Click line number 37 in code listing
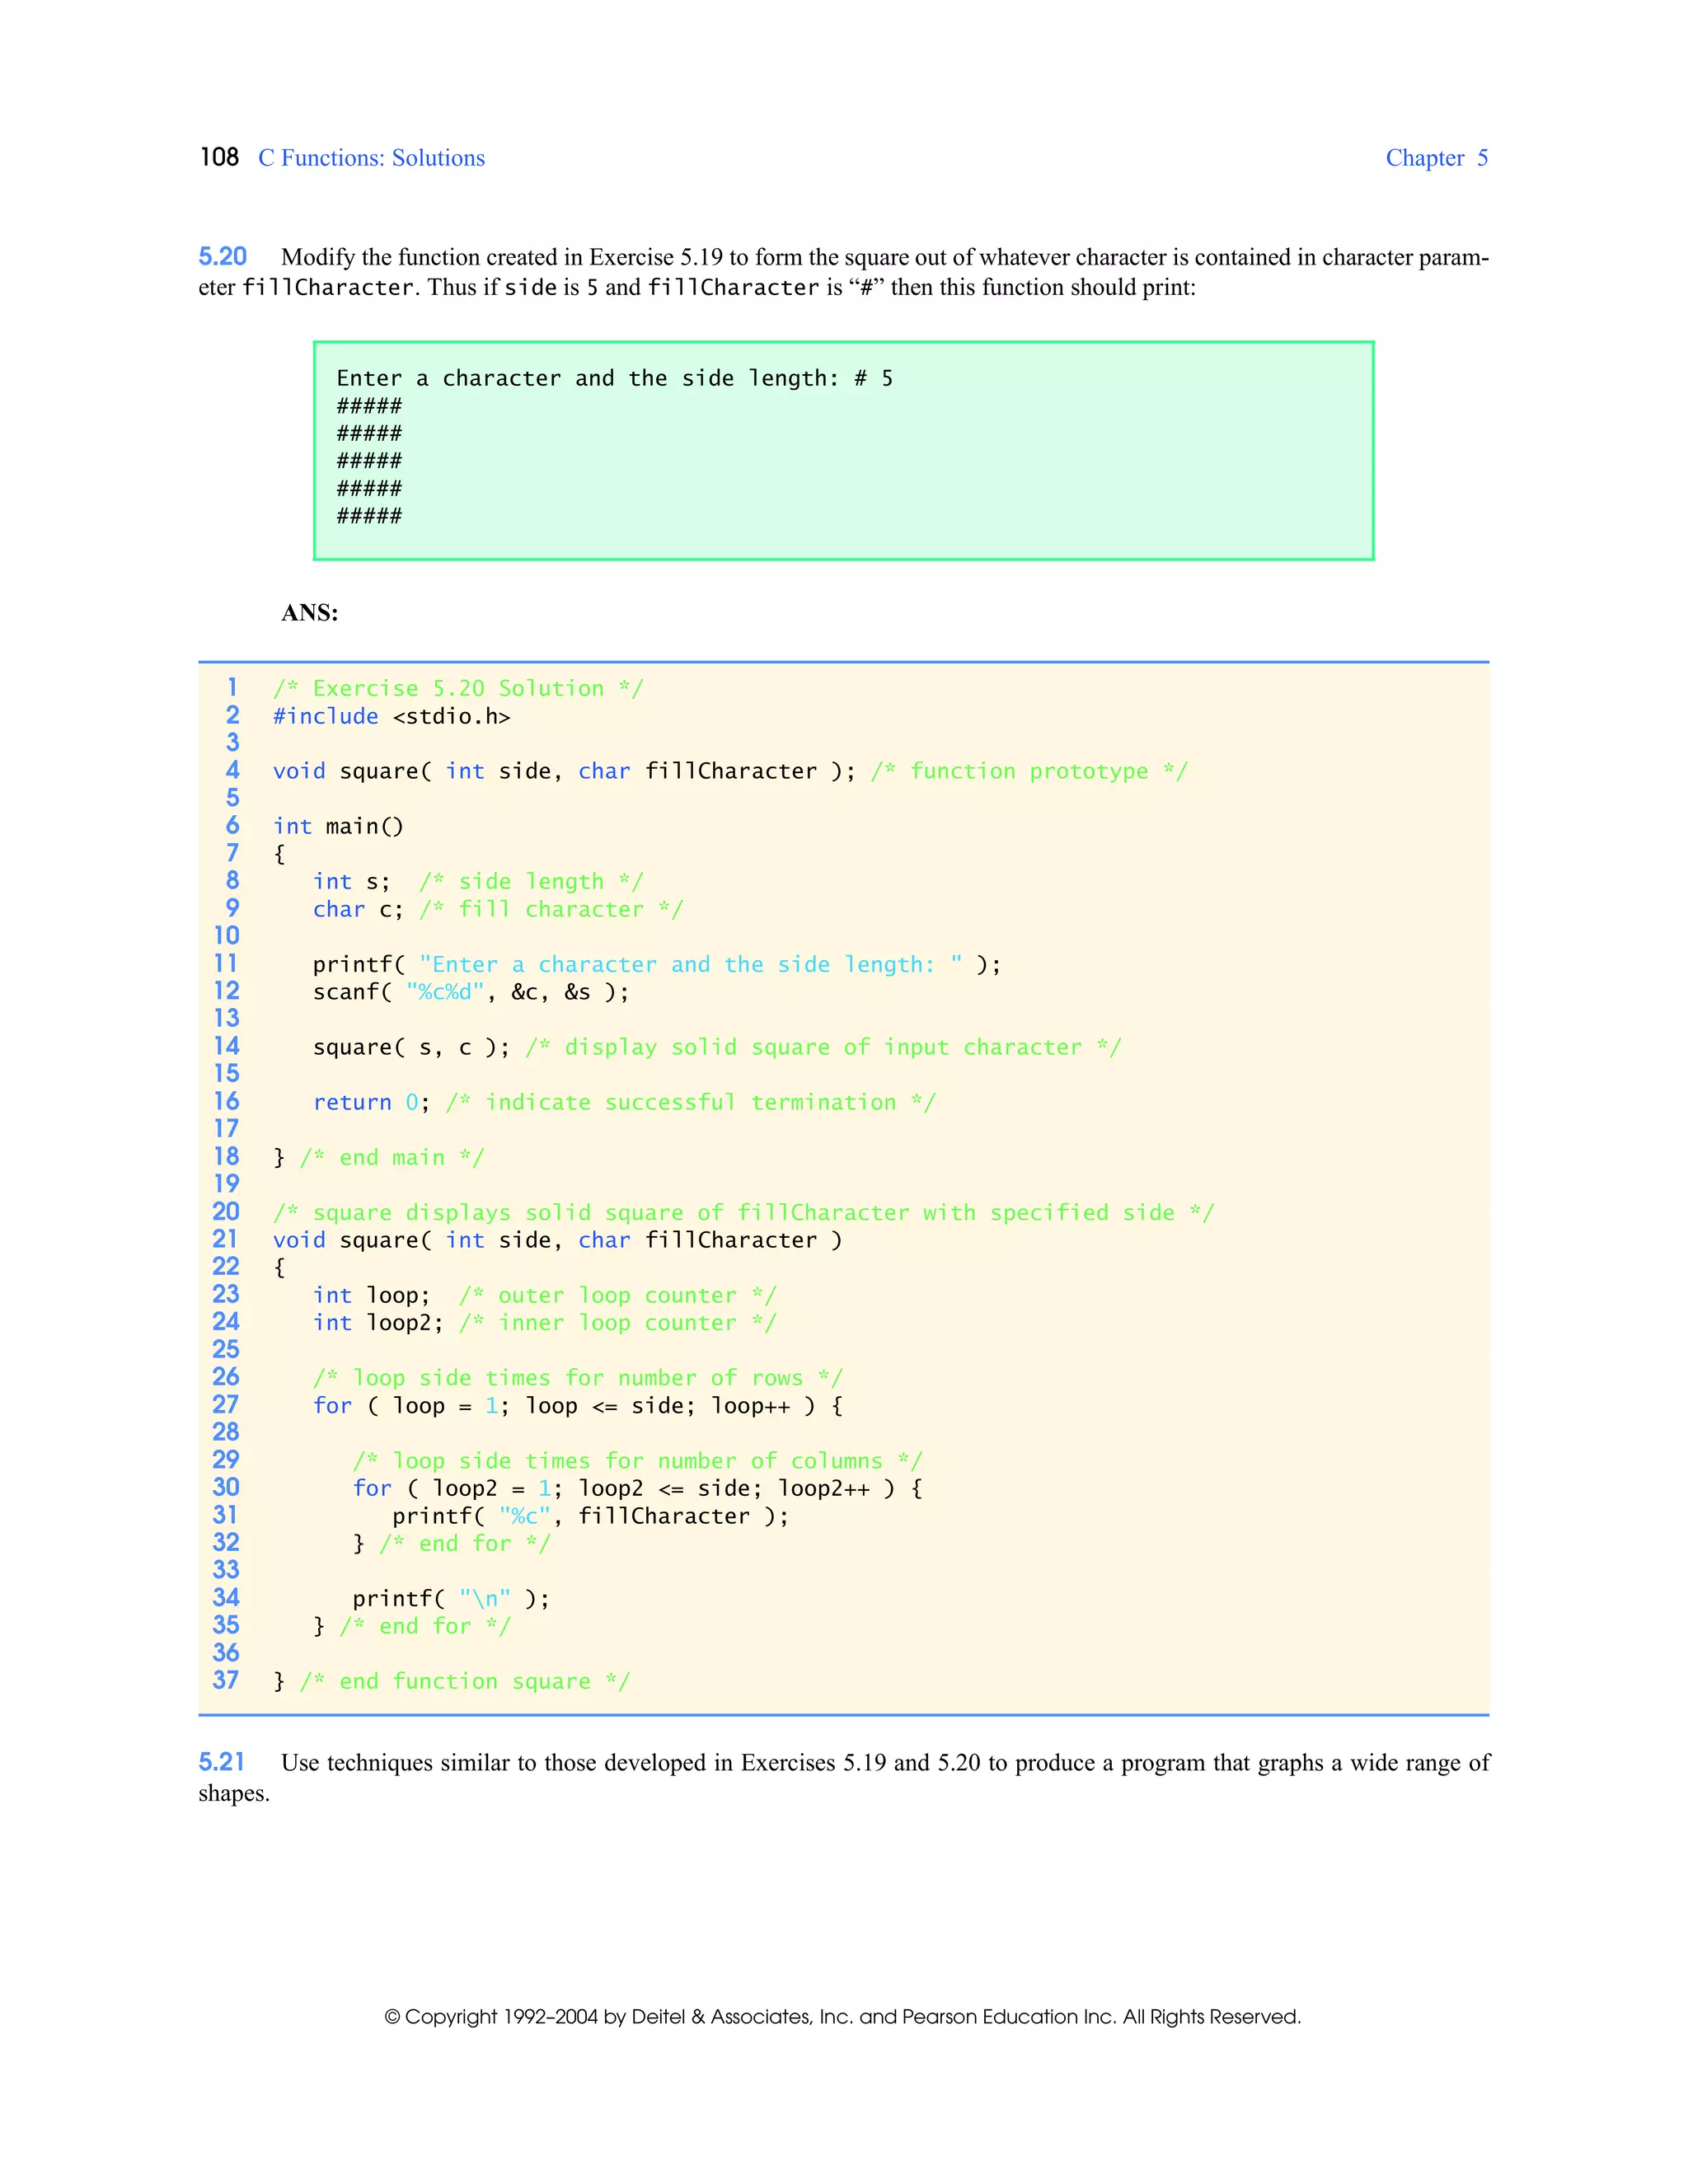1688x2184 pixels. point(226,1680)
